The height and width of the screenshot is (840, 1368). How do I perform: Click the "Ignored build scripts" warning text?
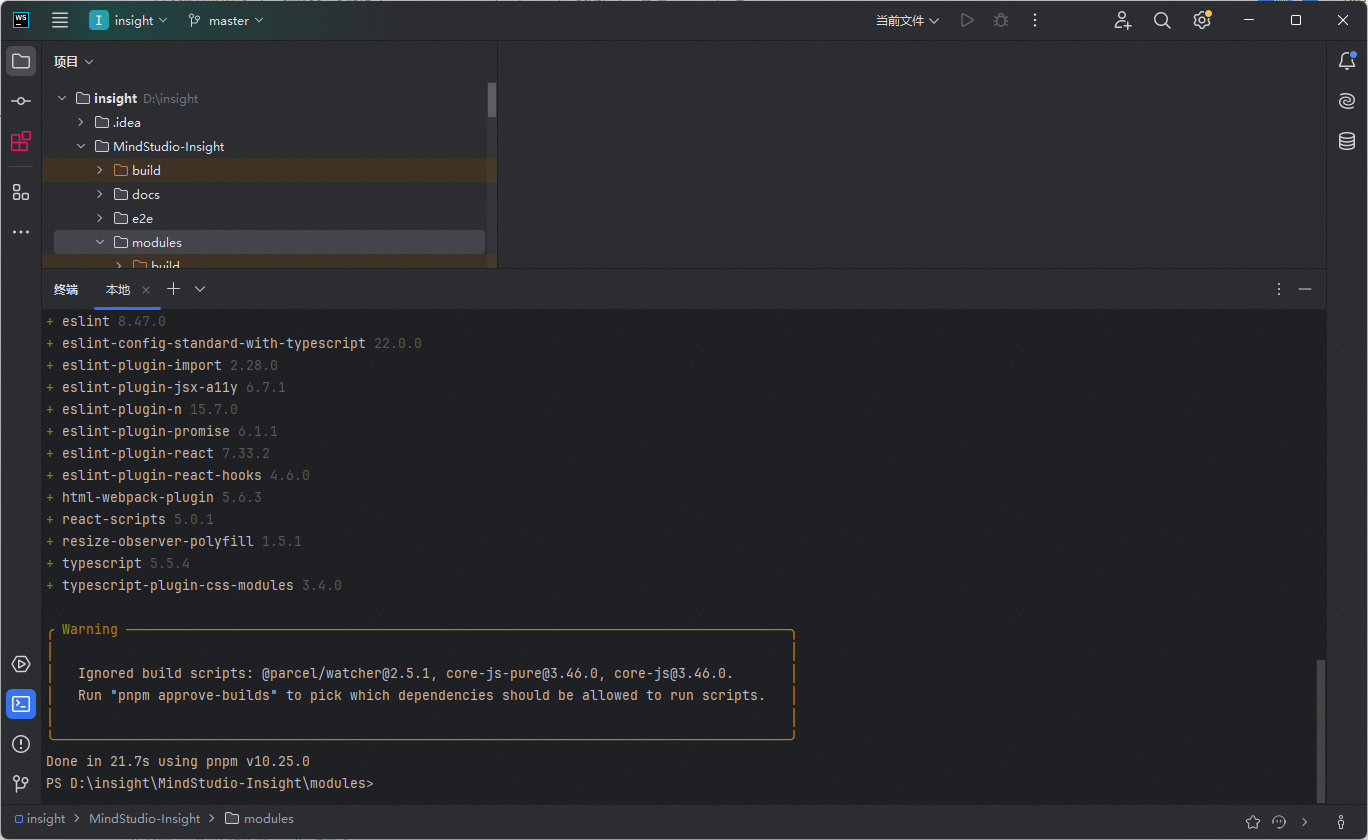coord(406,673)
